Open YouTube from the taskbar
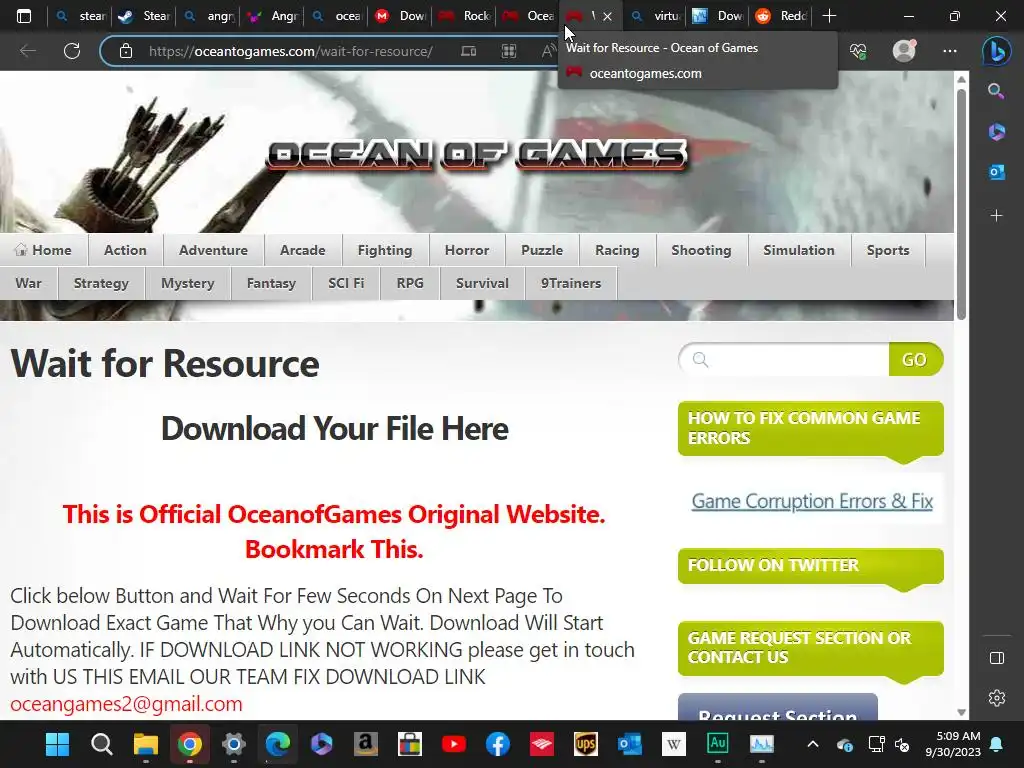 click(454, 744)
